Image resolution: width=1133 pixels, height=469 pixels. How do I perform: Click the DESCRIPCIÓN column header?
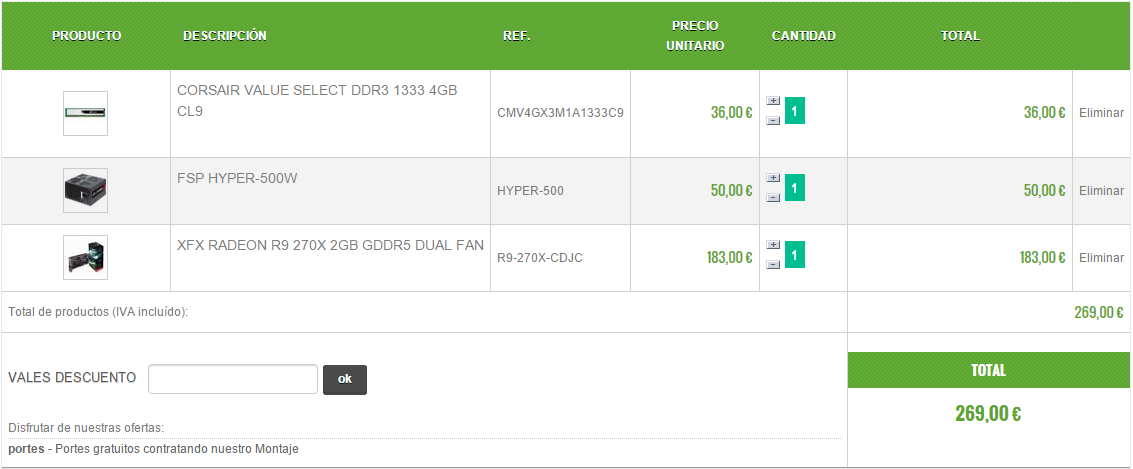pyautogui.click(x=225, y=35)
